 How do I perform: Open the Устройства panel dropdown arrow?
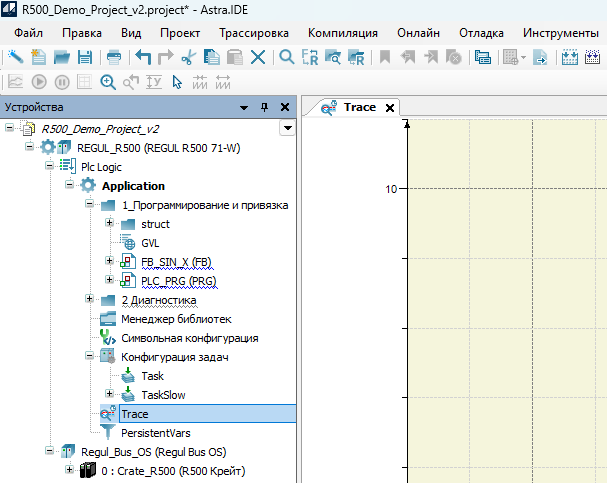[243, 107]
